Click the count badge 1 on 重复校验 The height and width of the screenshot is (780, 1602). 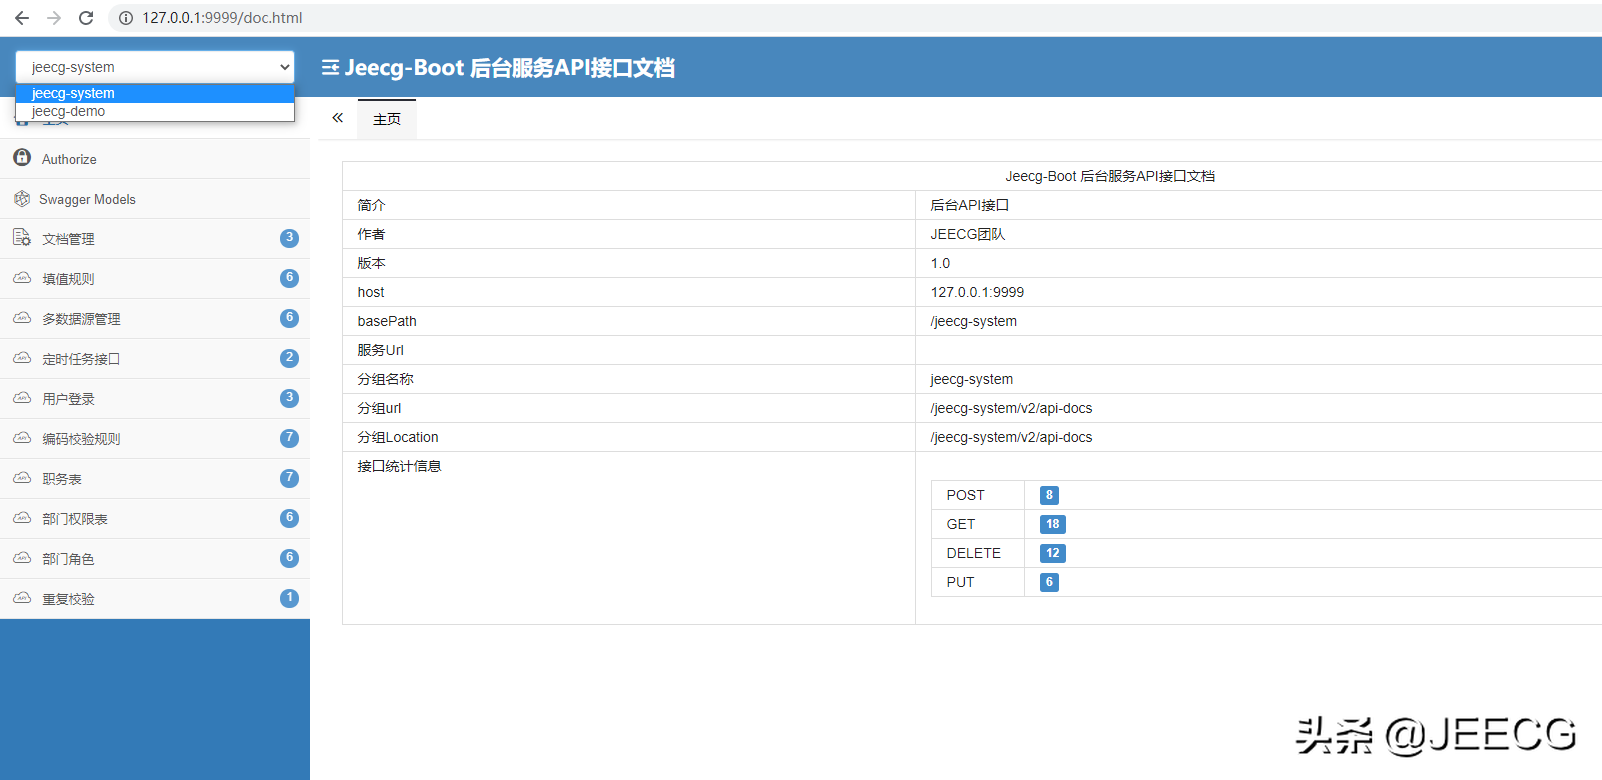(x=289, y=598)
